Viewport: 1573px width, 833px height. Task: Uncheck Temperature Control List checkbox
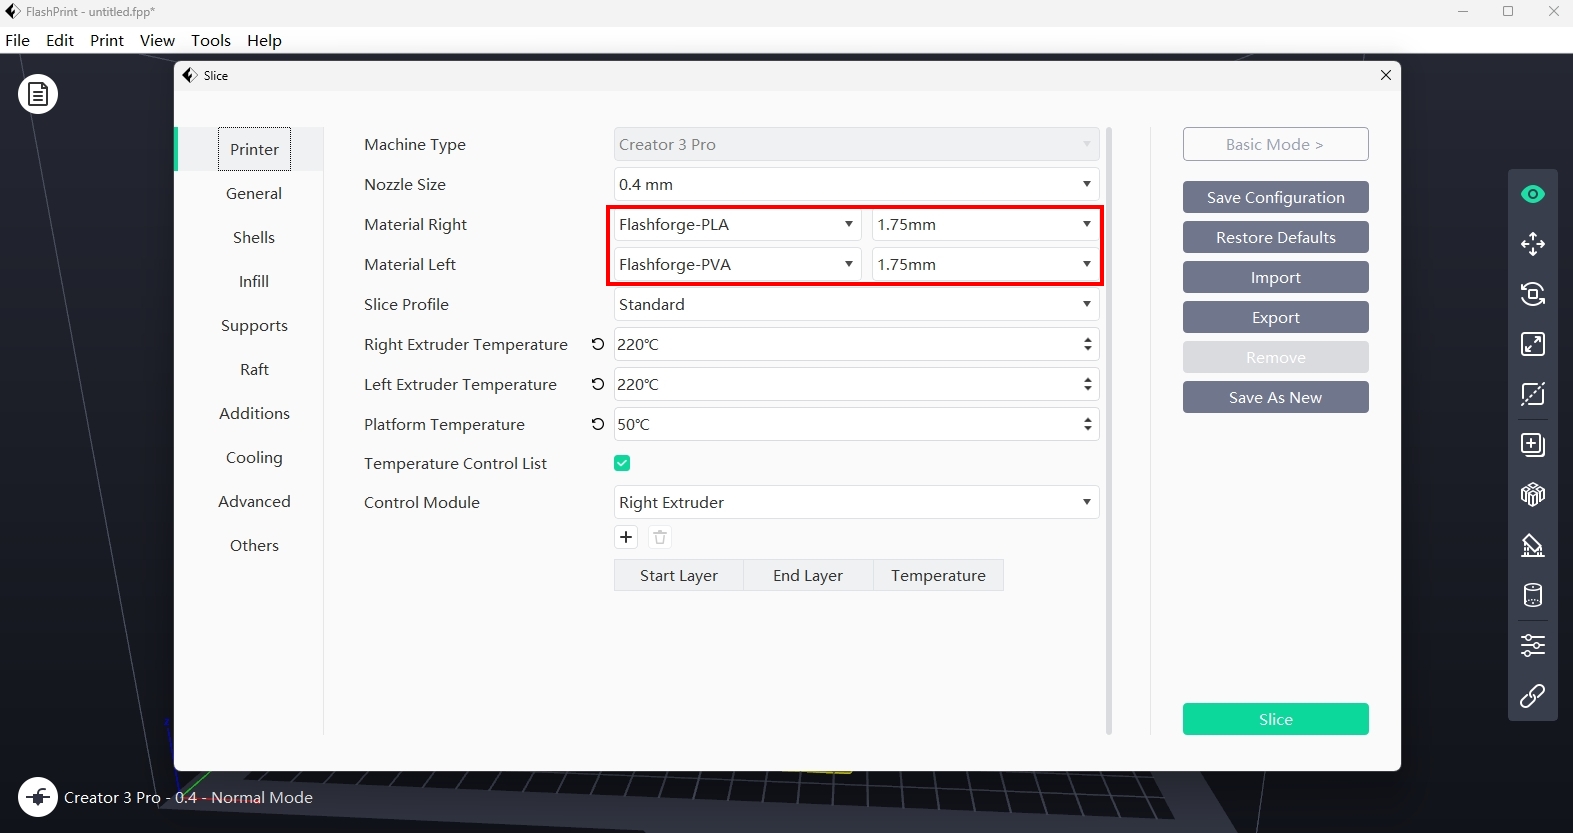(622, 463)
